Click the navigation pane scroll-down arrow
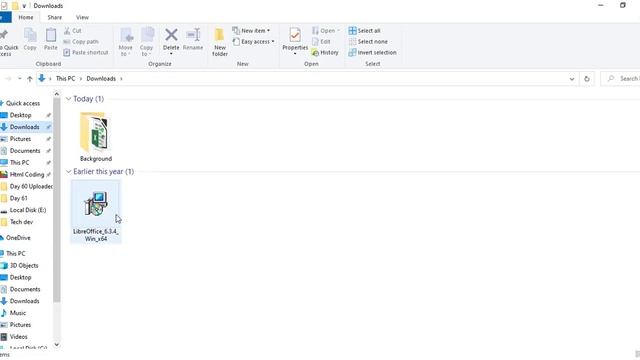Screen dimensions: 640x360 pos(57,345)
